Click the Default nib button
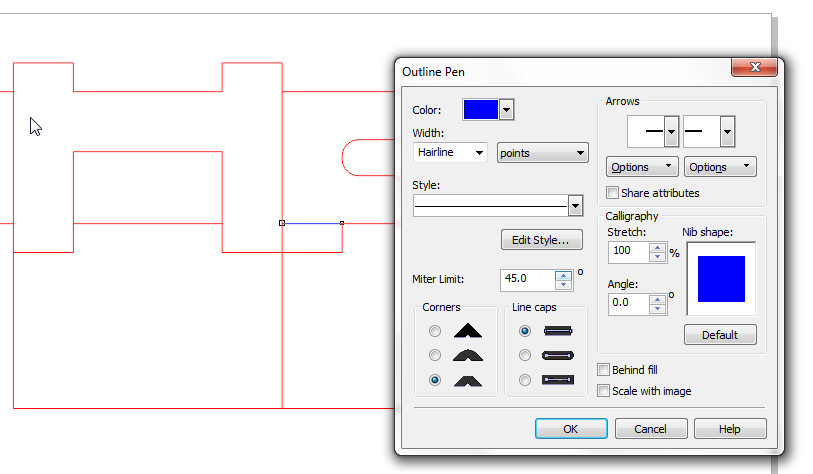This screenshot has height=474, width=813. [720, 335]
